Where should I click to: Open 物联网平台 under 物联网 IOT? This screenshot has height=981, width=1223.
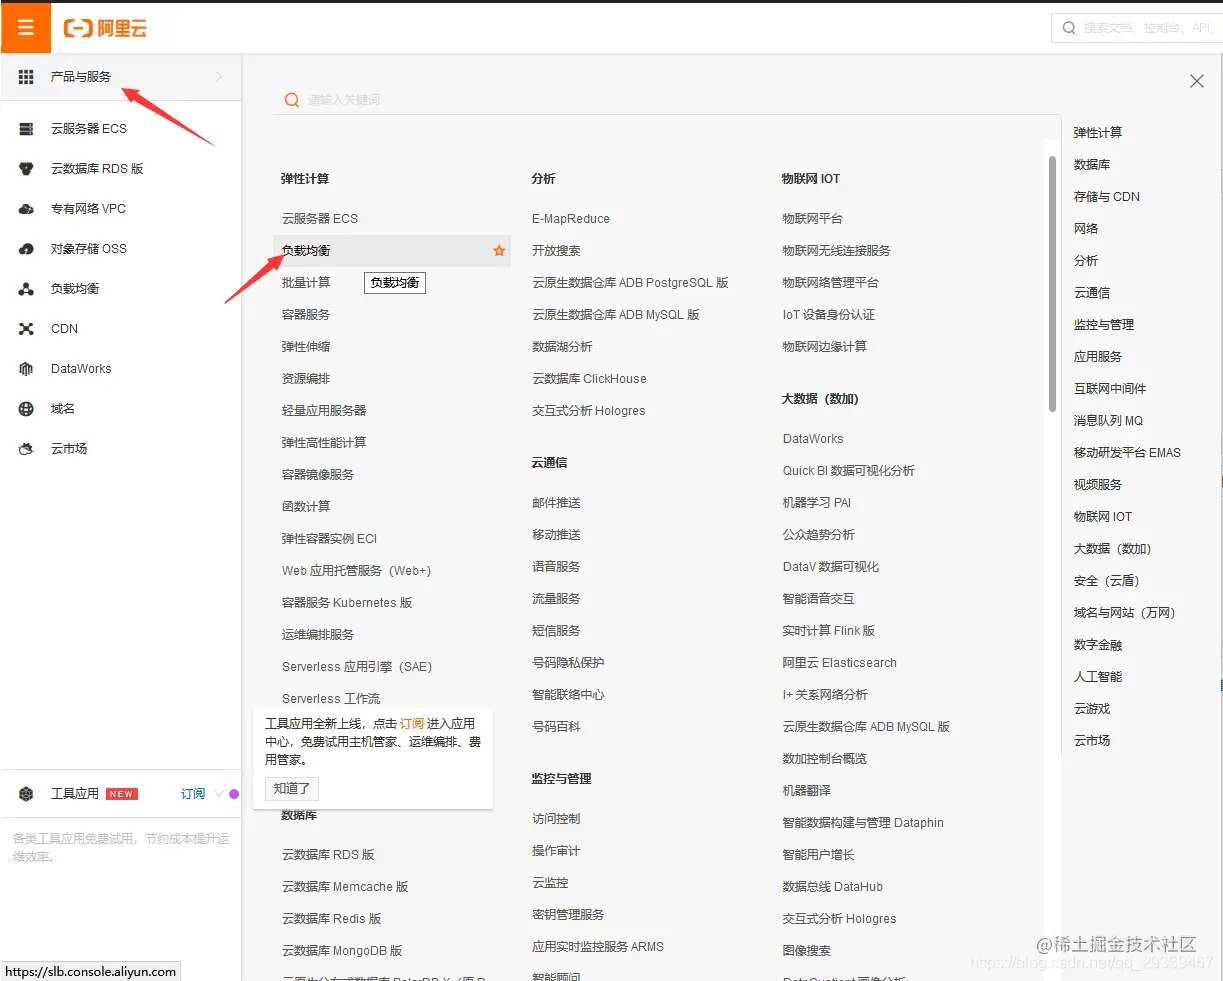812,219
